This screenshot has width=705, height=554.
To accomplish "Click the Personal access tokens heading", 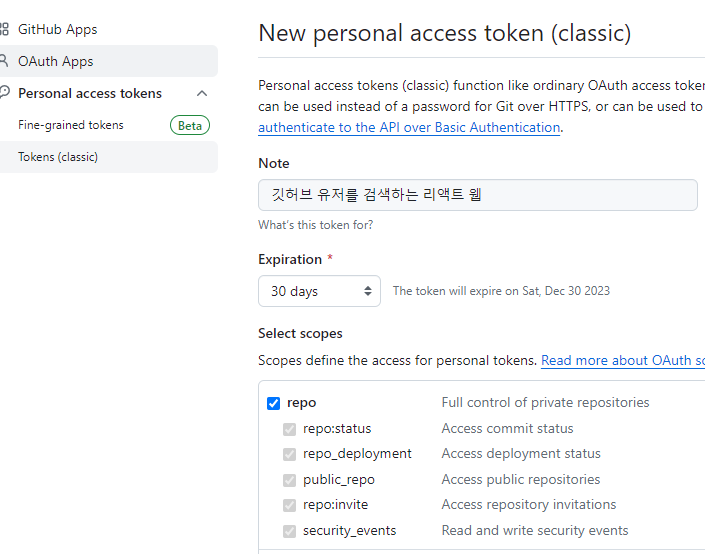I will (x=90, y=93).
